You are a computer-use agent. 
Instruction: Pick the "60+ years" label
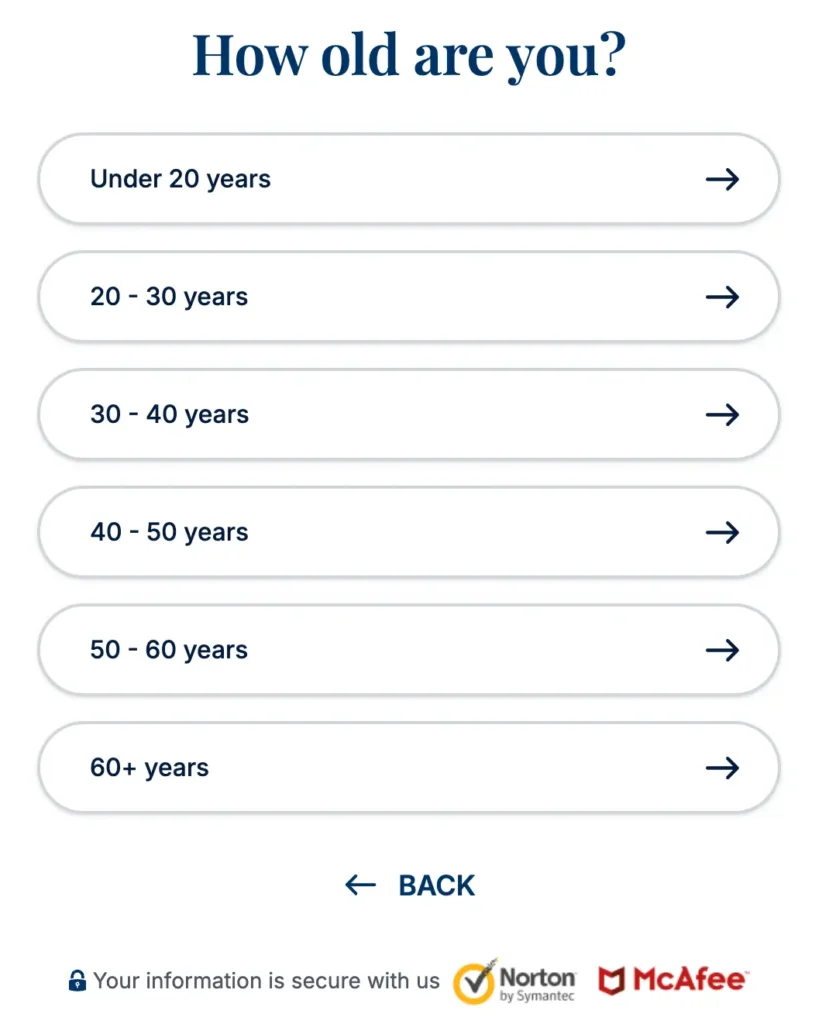click(x=149, y=768)
